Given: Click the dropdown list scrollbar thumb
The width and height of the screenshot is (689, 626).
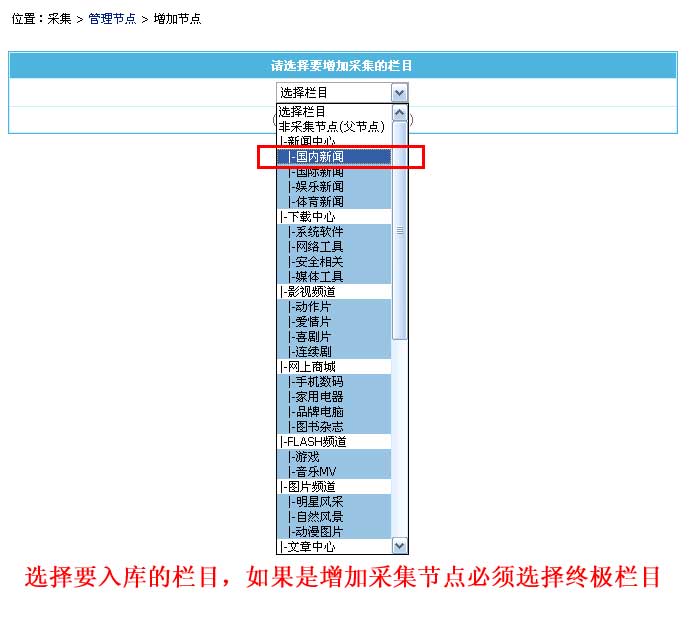Looking at the screenshot, I should 400,230.
